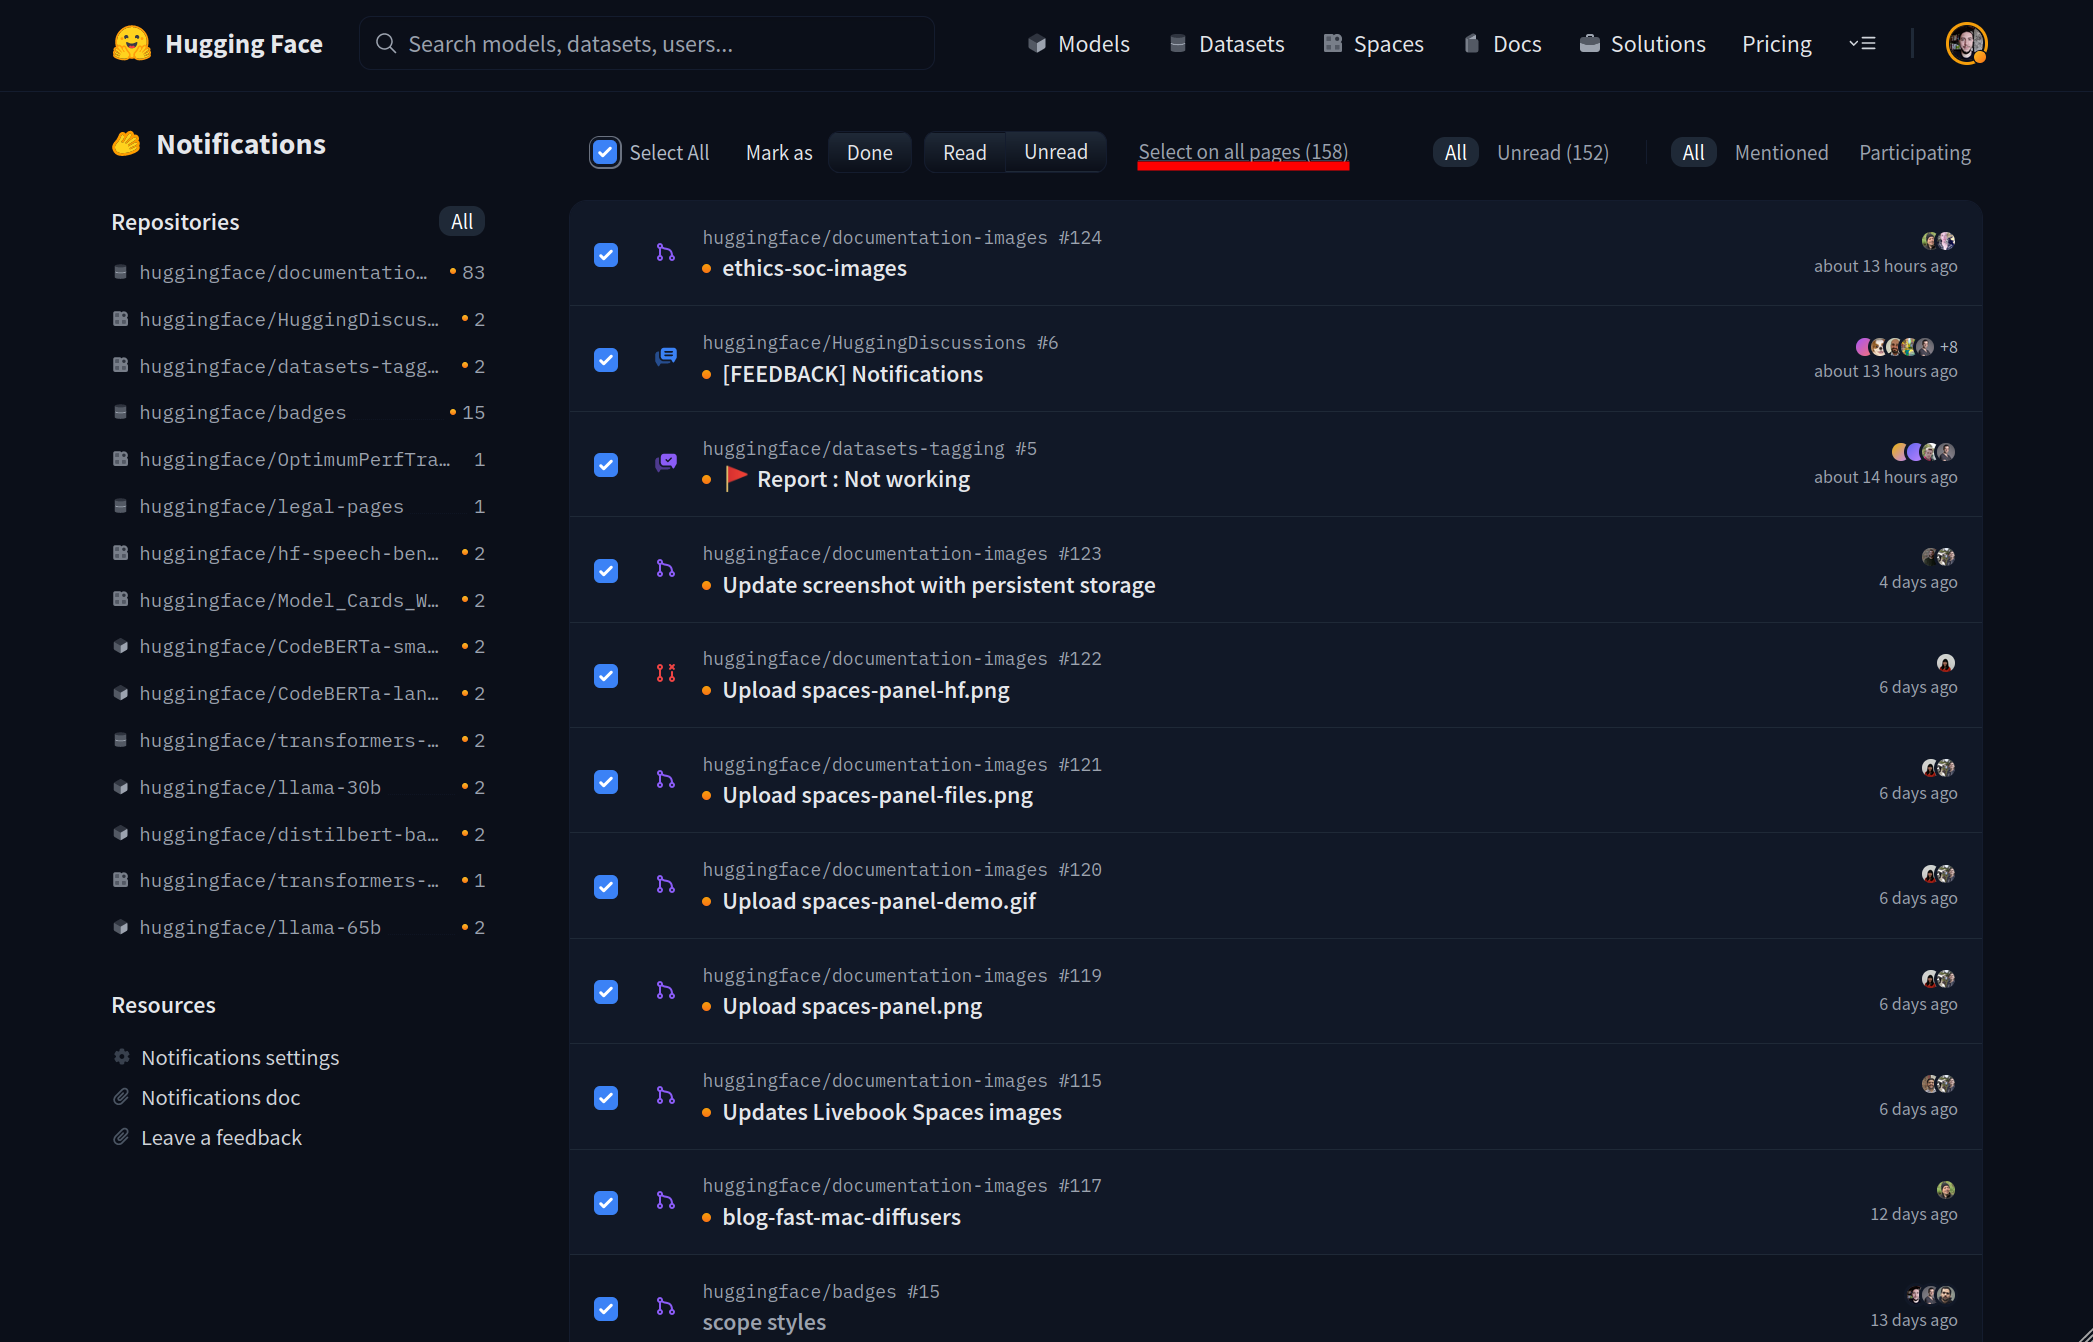The width and height of the screenshot is (2093, 1342).
Task: Mark selected notifications as Done
Action: click(x=869, y=152)
